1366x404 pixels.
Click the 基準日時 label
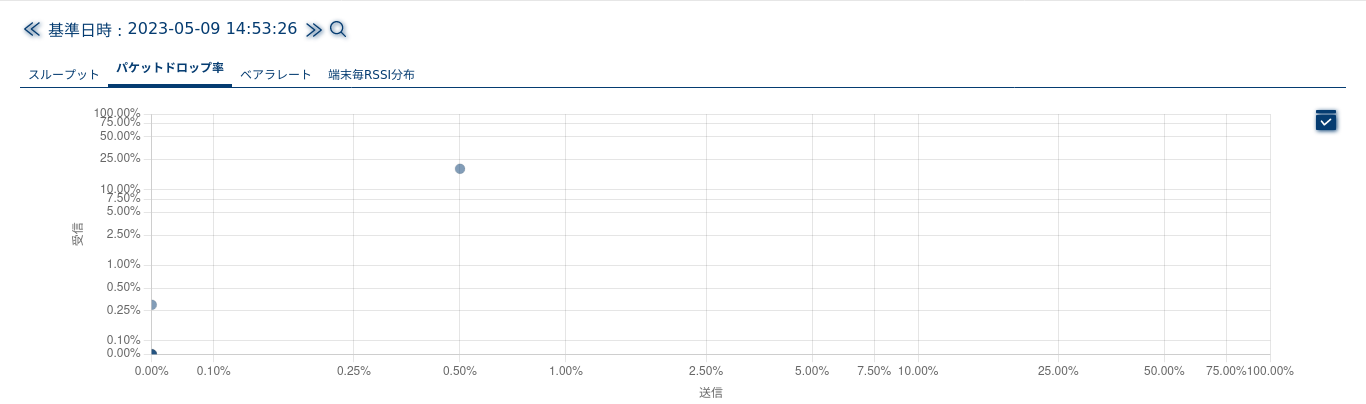[80, 30]
